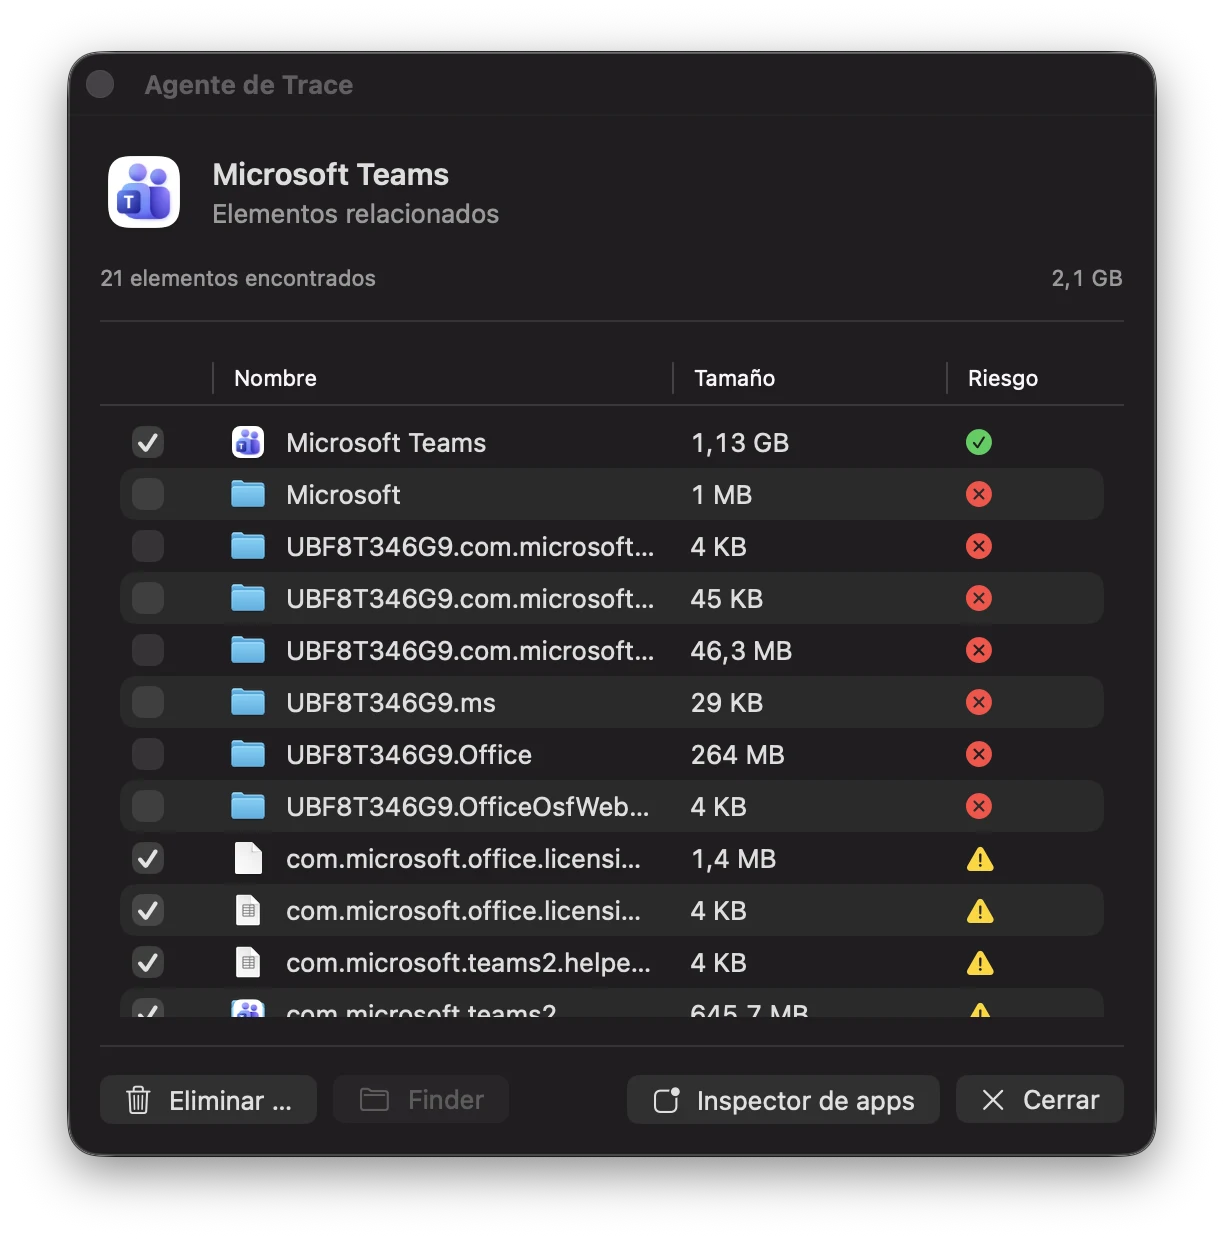1224x1240 pixels.
Task: Click the Teams icon in the Microsoft Teams row
Action: point(248,442)
